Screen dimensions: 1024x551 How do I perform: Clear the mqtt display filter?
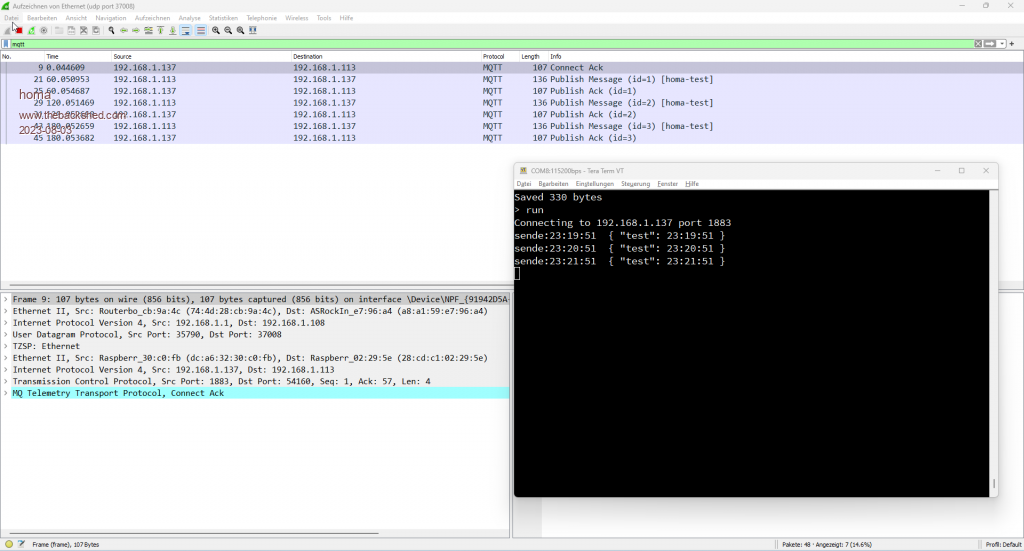pyautogui.click(x=978, y=44)
